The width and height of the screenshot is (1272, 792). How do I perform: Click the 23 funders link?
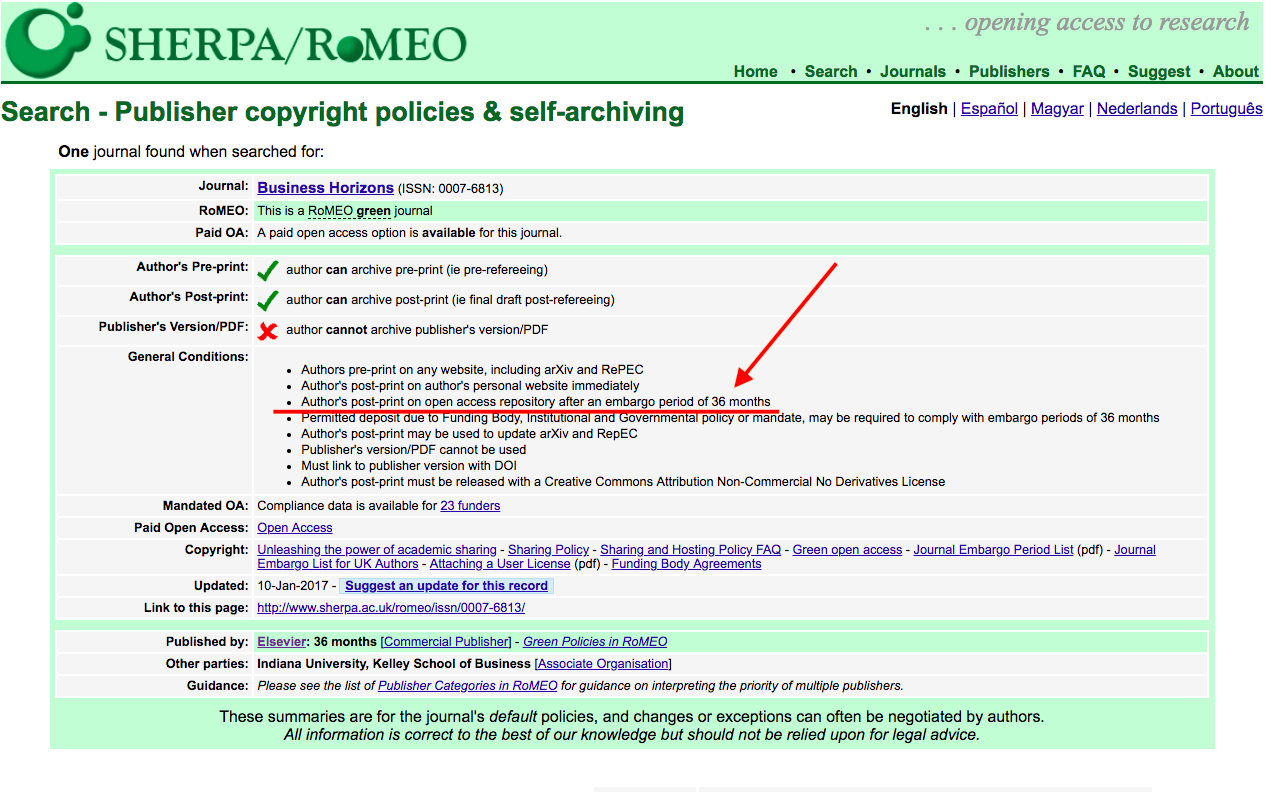470,506
